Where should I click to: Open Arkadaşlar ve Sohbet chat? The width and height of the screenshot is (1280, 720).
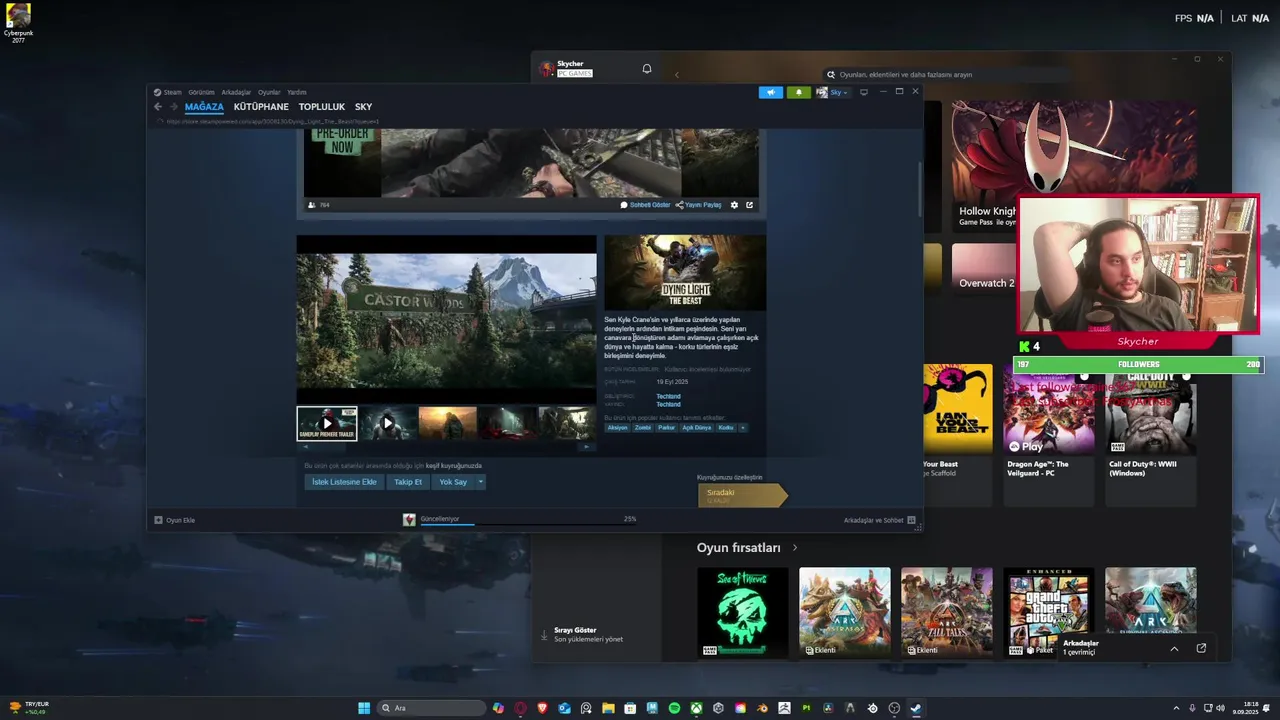880,520
